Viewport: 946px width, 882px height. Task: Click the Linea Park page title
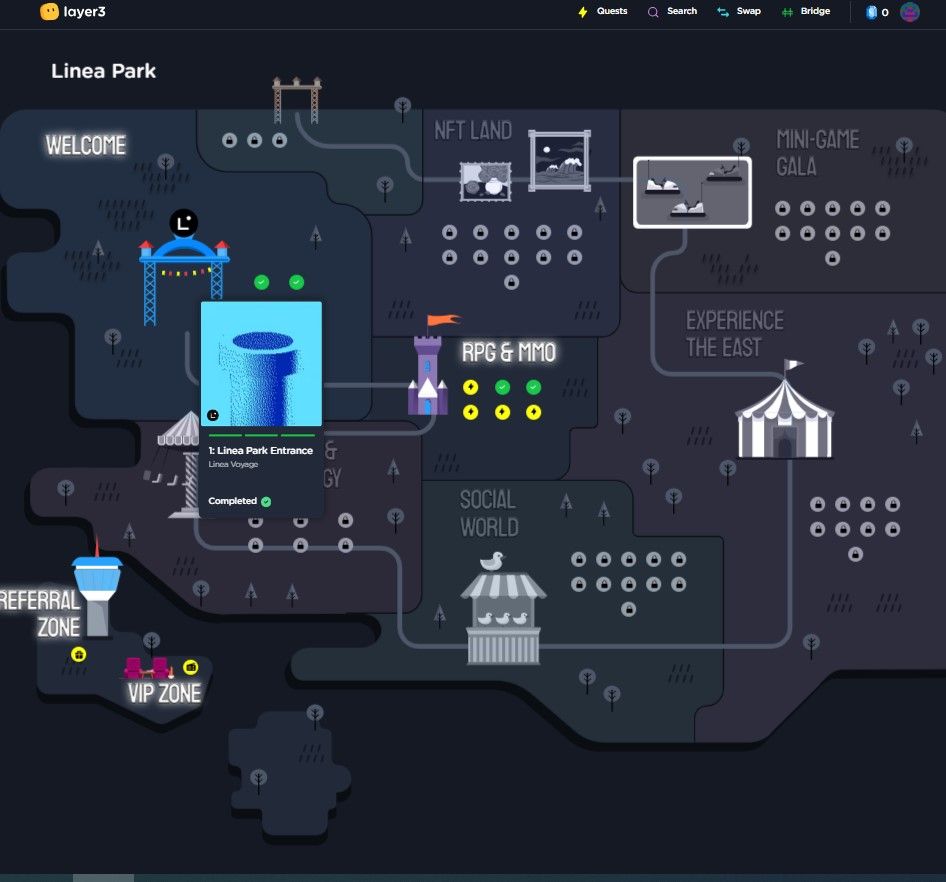[x=104, y=71]
